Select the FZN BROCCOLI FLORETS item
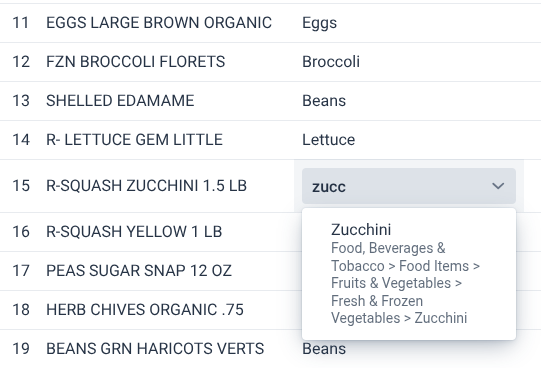This screenshot has height=368, width=541. [x=136, y=62]
